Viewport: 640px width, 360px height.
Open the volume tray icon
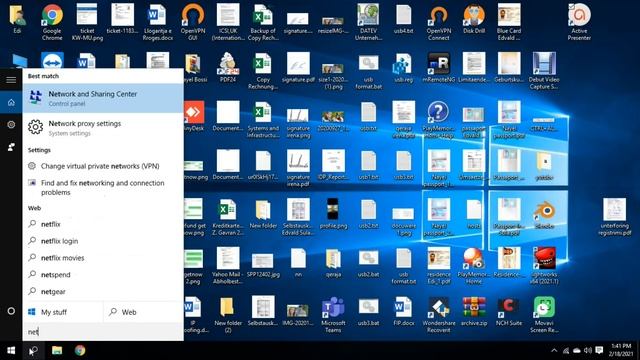[587, 351]
